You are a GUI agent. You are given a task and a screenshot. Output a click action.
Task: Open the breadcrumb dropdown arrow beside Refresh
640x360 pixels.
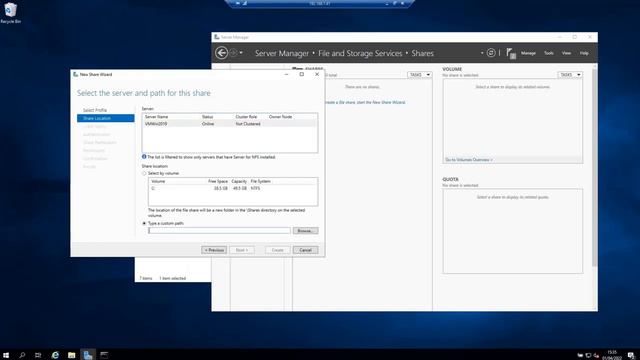point(482,53)
